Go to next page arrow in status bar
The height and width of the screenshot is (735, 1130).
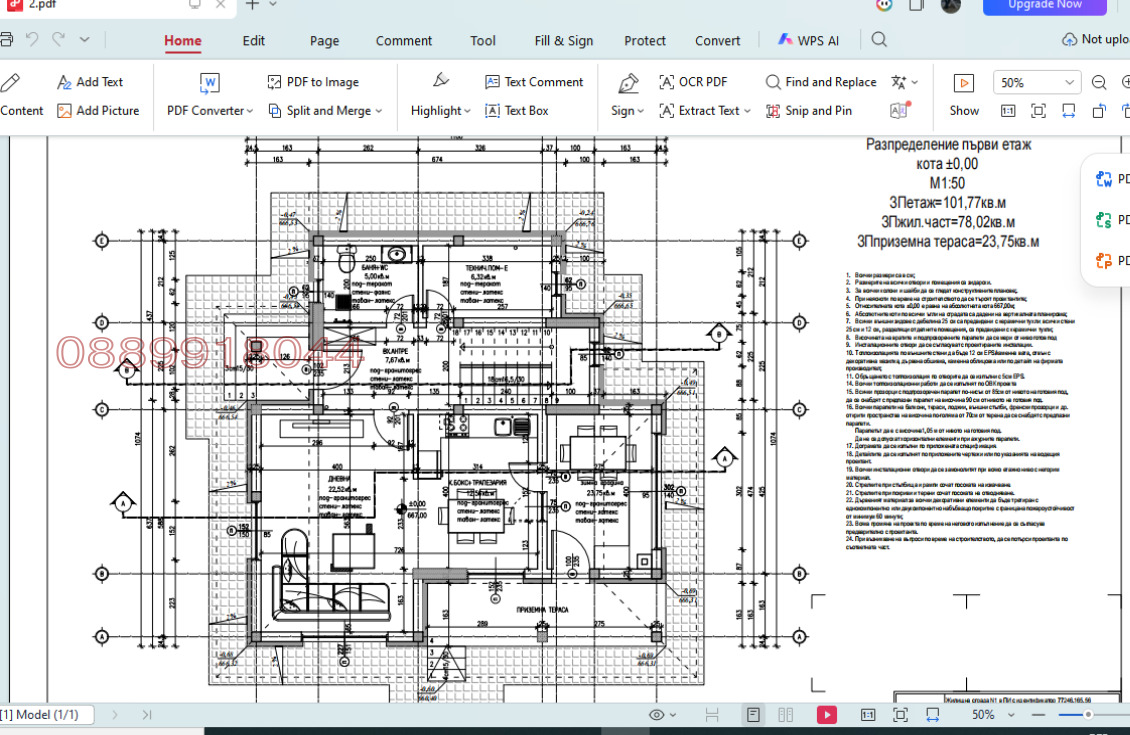(x=115, y=715)
